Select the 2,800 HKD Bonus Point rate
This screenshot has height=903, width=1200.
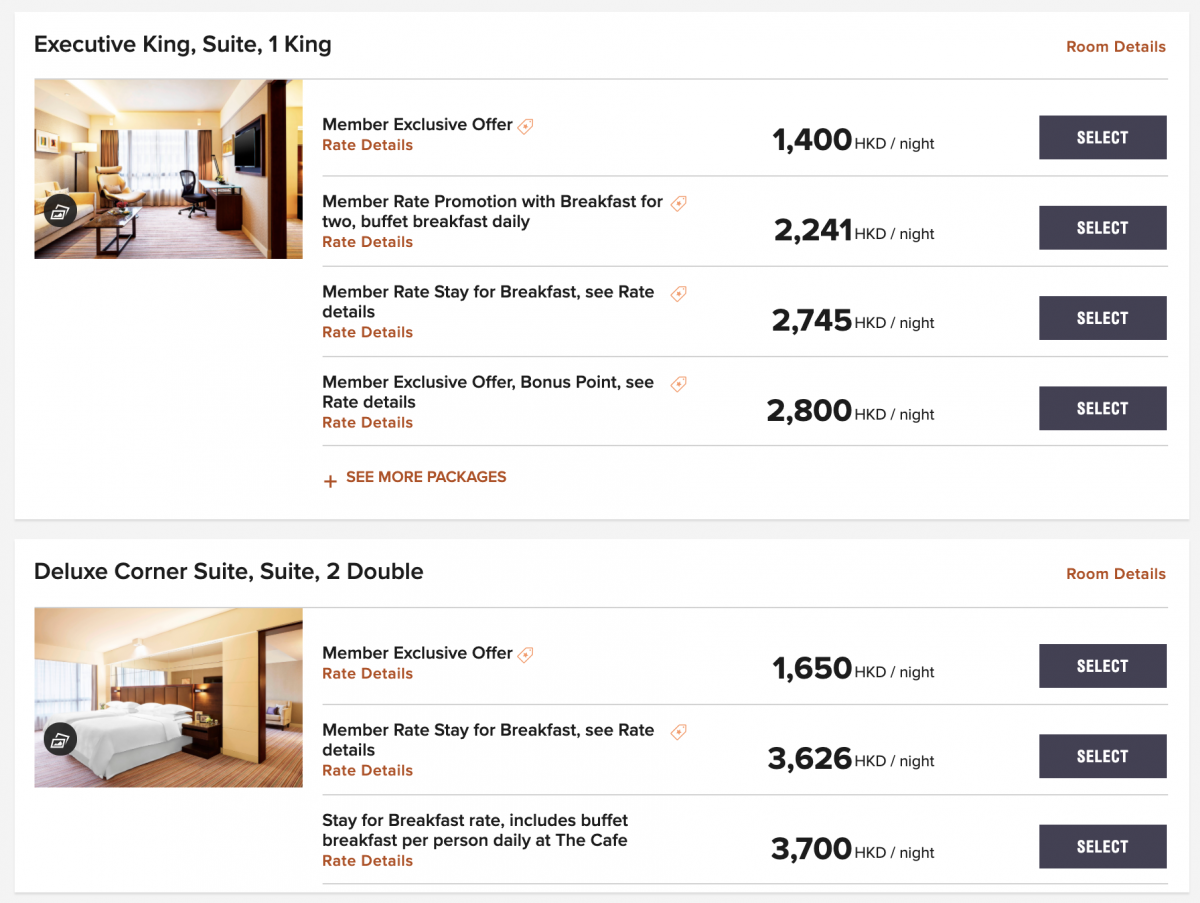click(1102, 408)
